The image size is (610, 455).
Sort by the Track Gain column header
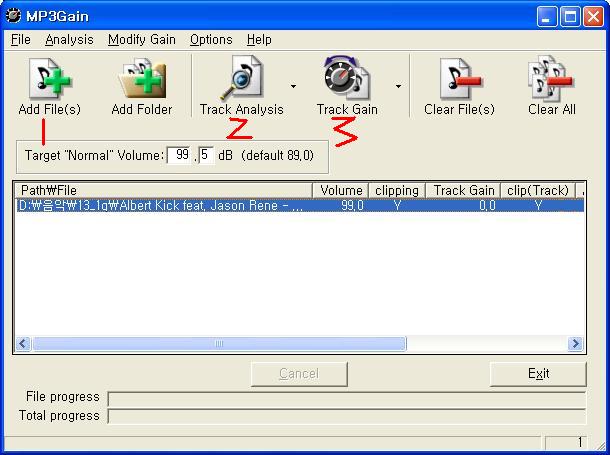click(x=463, y=190)
